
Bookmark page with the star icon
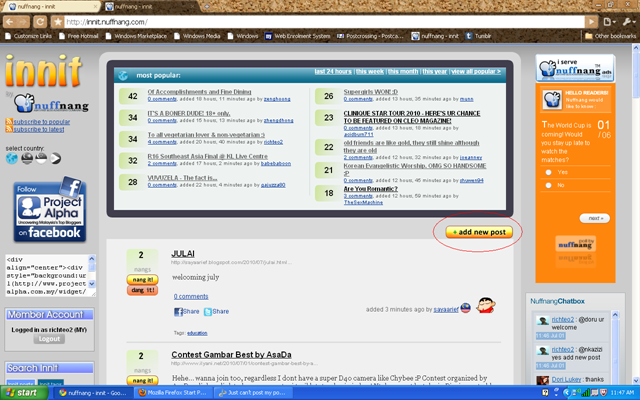[58, 22]
